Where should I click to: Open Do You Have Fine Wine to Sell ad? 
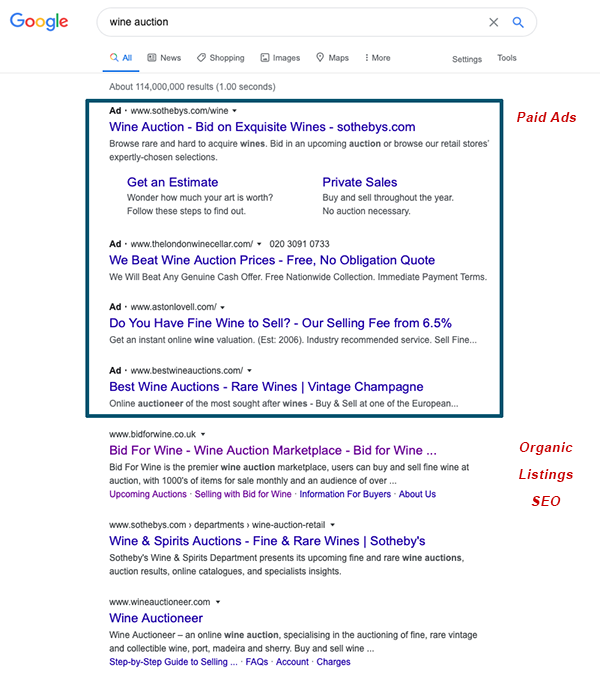[280, 323]
